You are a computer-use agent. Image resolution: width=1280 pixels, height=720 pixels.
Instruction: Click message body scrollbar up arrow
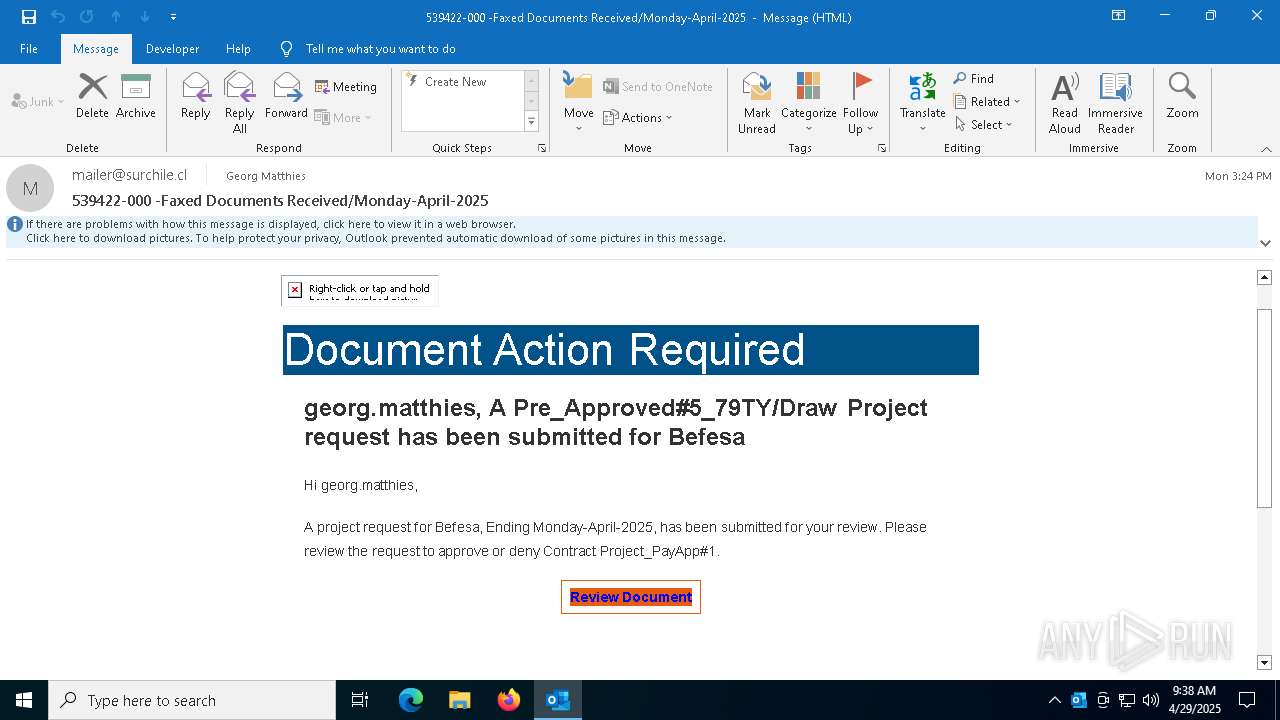point(1264,277)
